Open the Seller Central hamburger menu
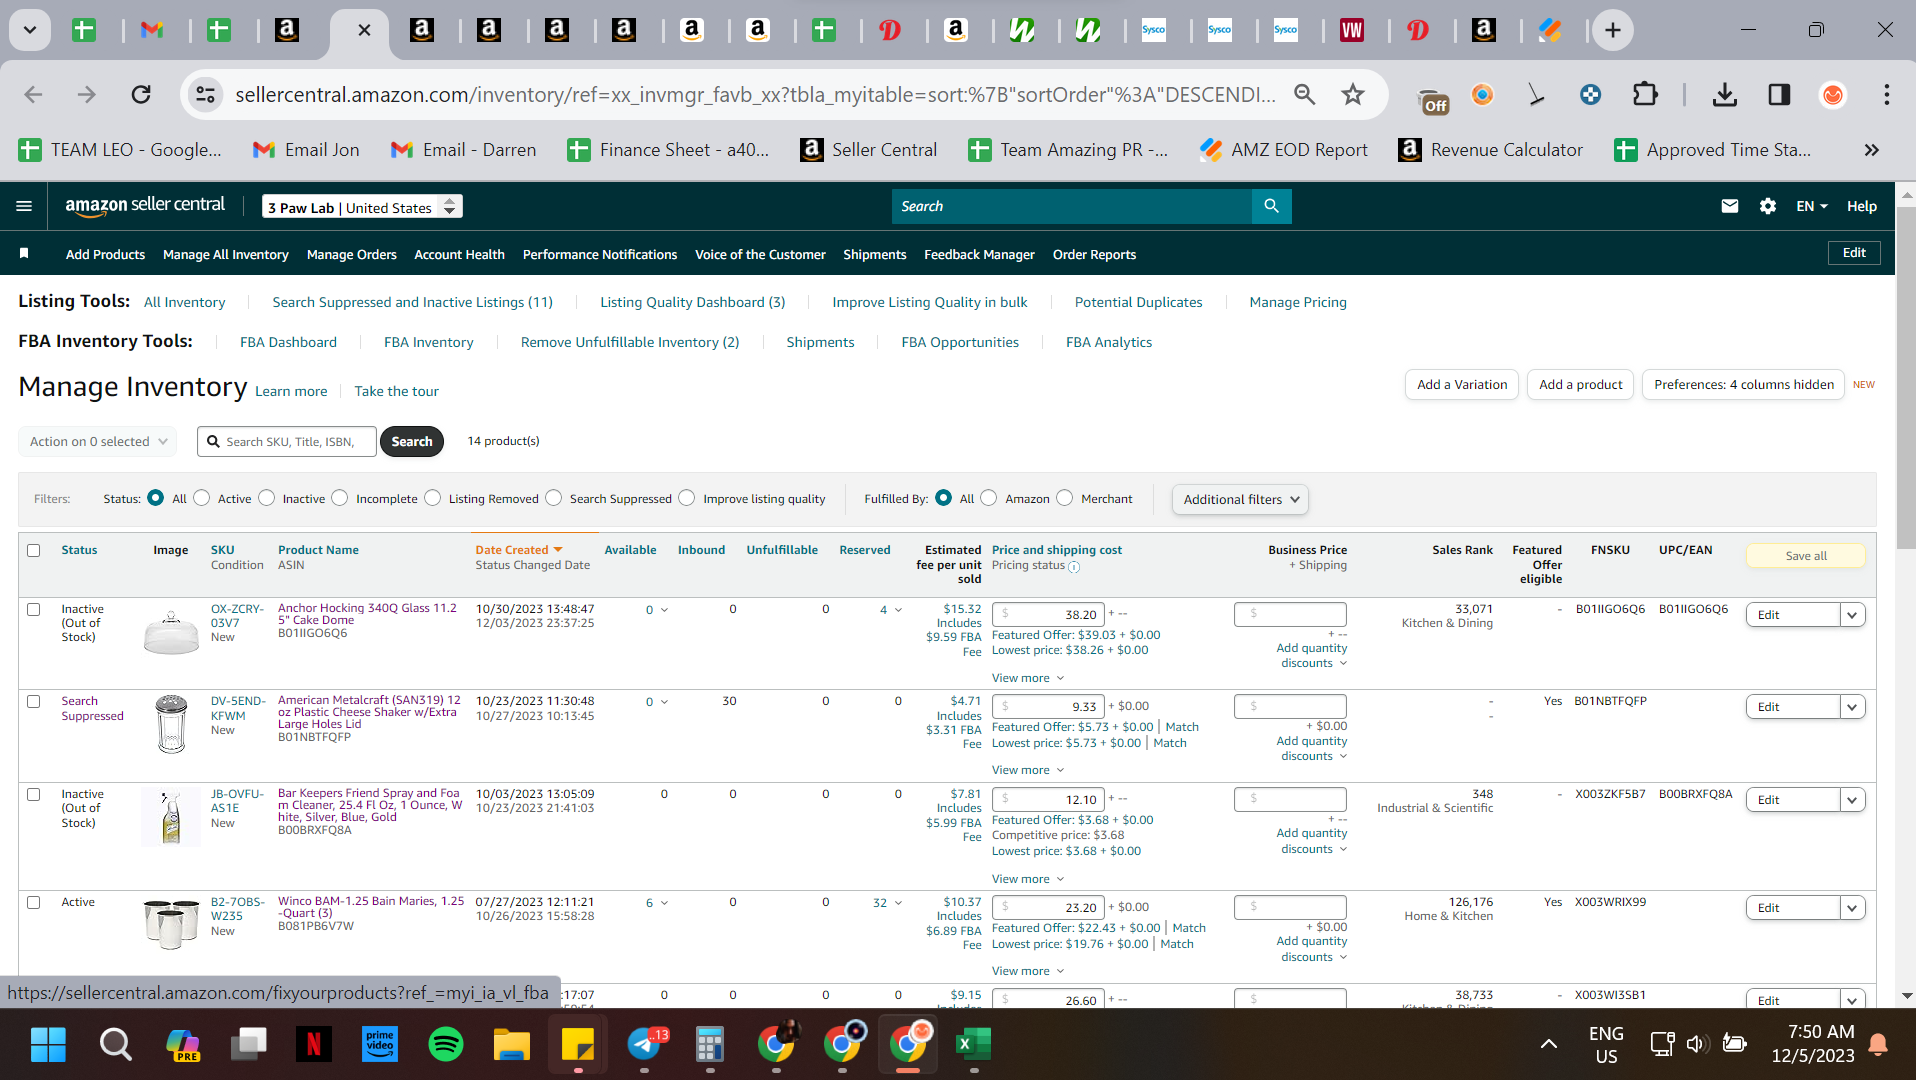 tap(24, 206)
